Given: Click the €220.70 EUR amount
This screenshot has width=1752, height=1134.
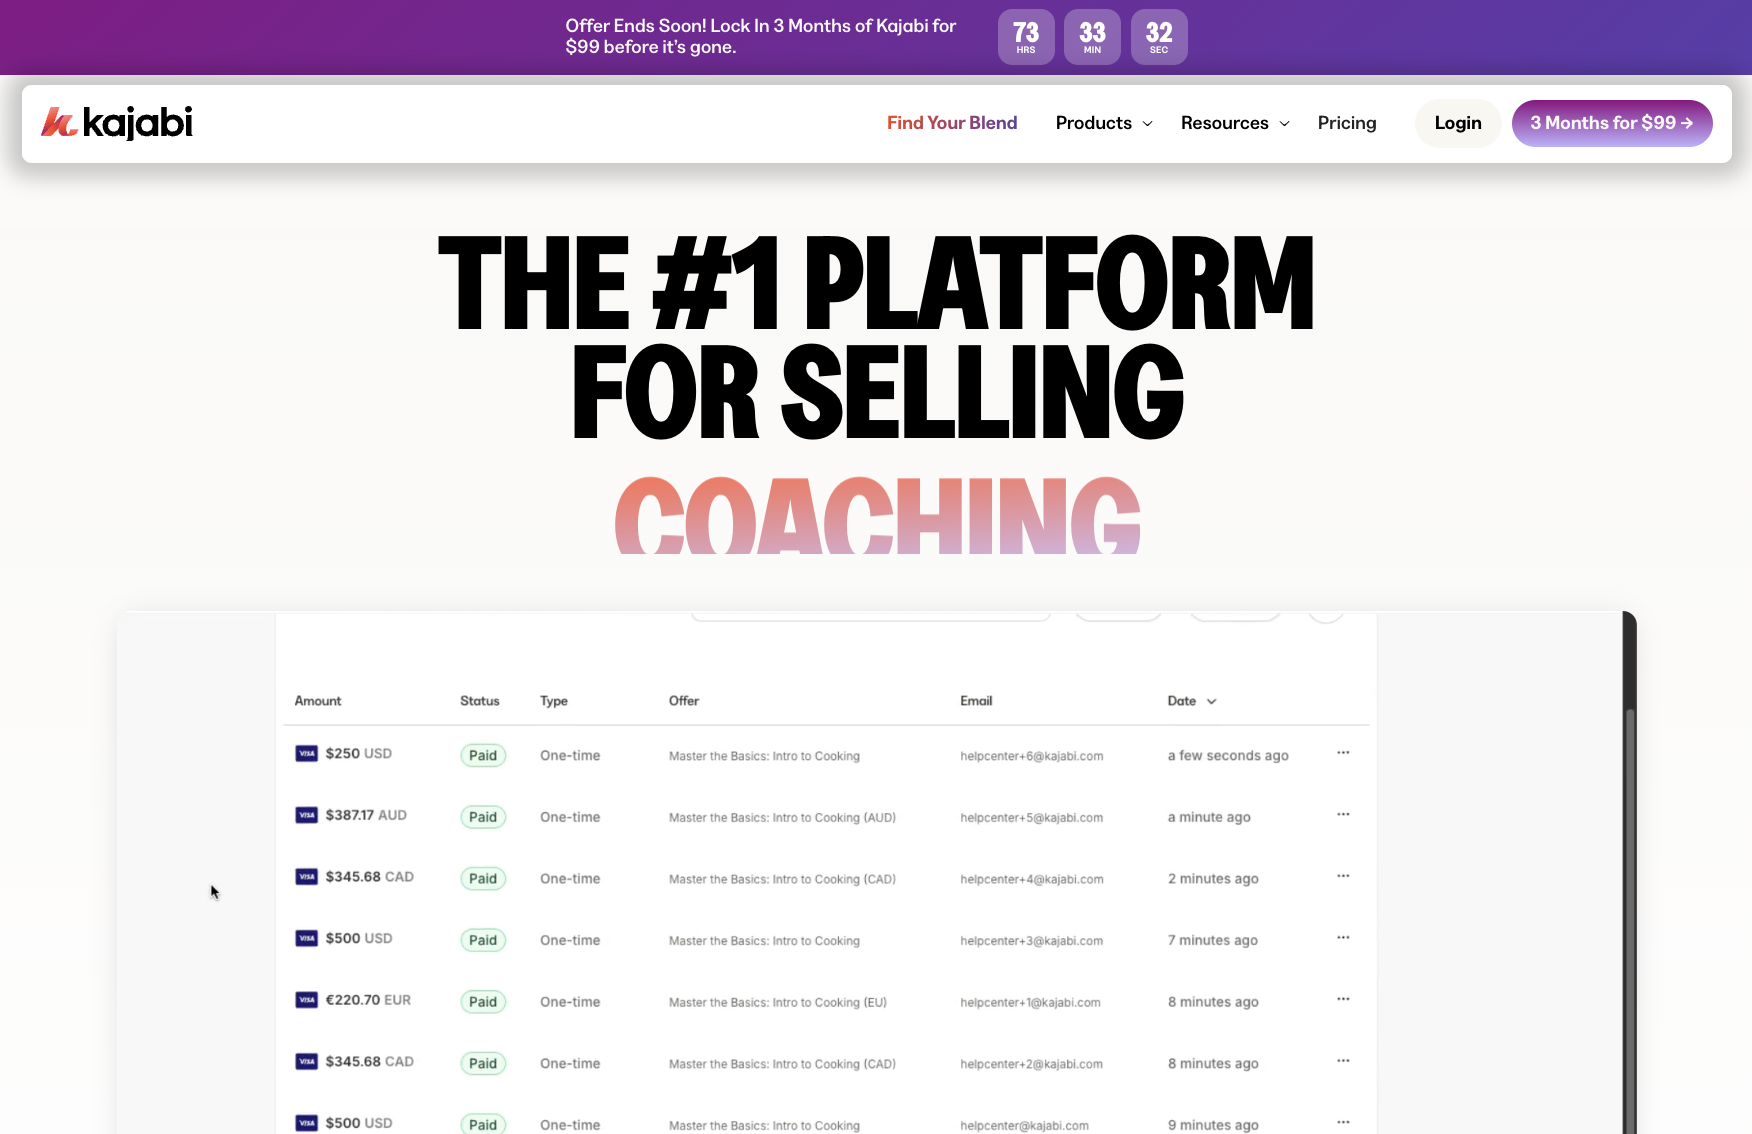Looking at the screenshot, I should [368, 1000].
